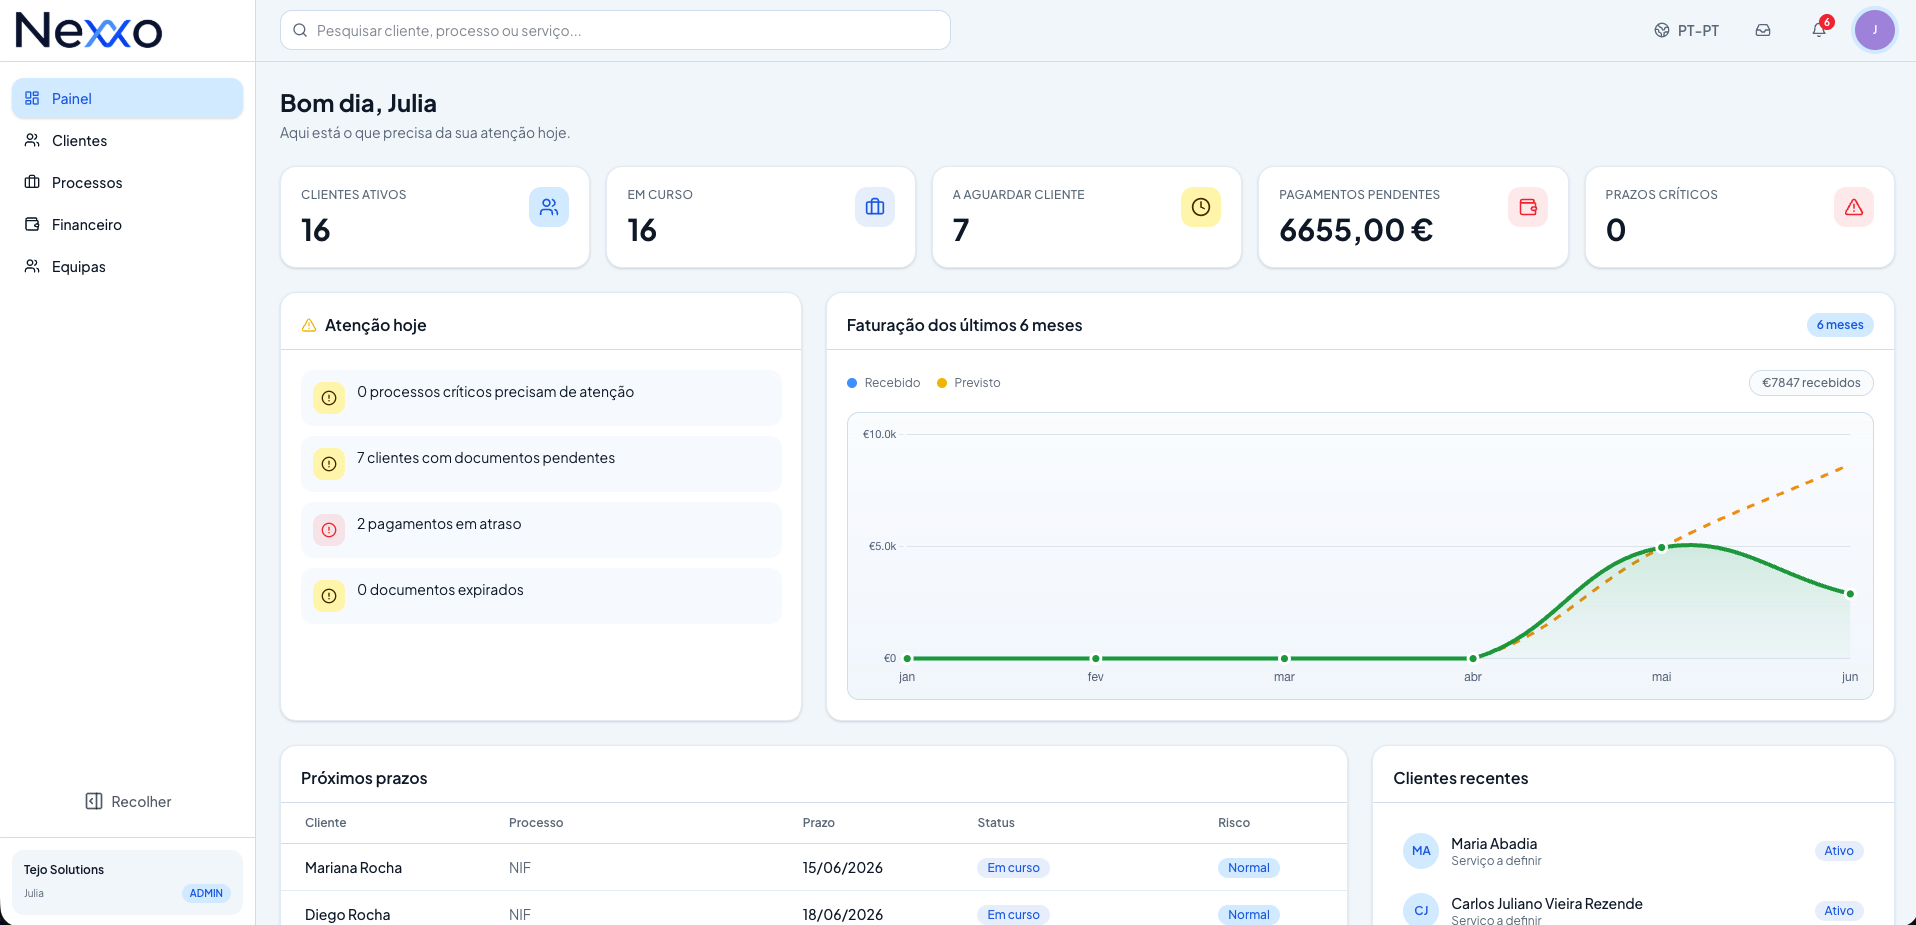Viewport: 1916px width, 925px height.
Task: Click the '6 meses' period badge
Action: point(1840,325)
